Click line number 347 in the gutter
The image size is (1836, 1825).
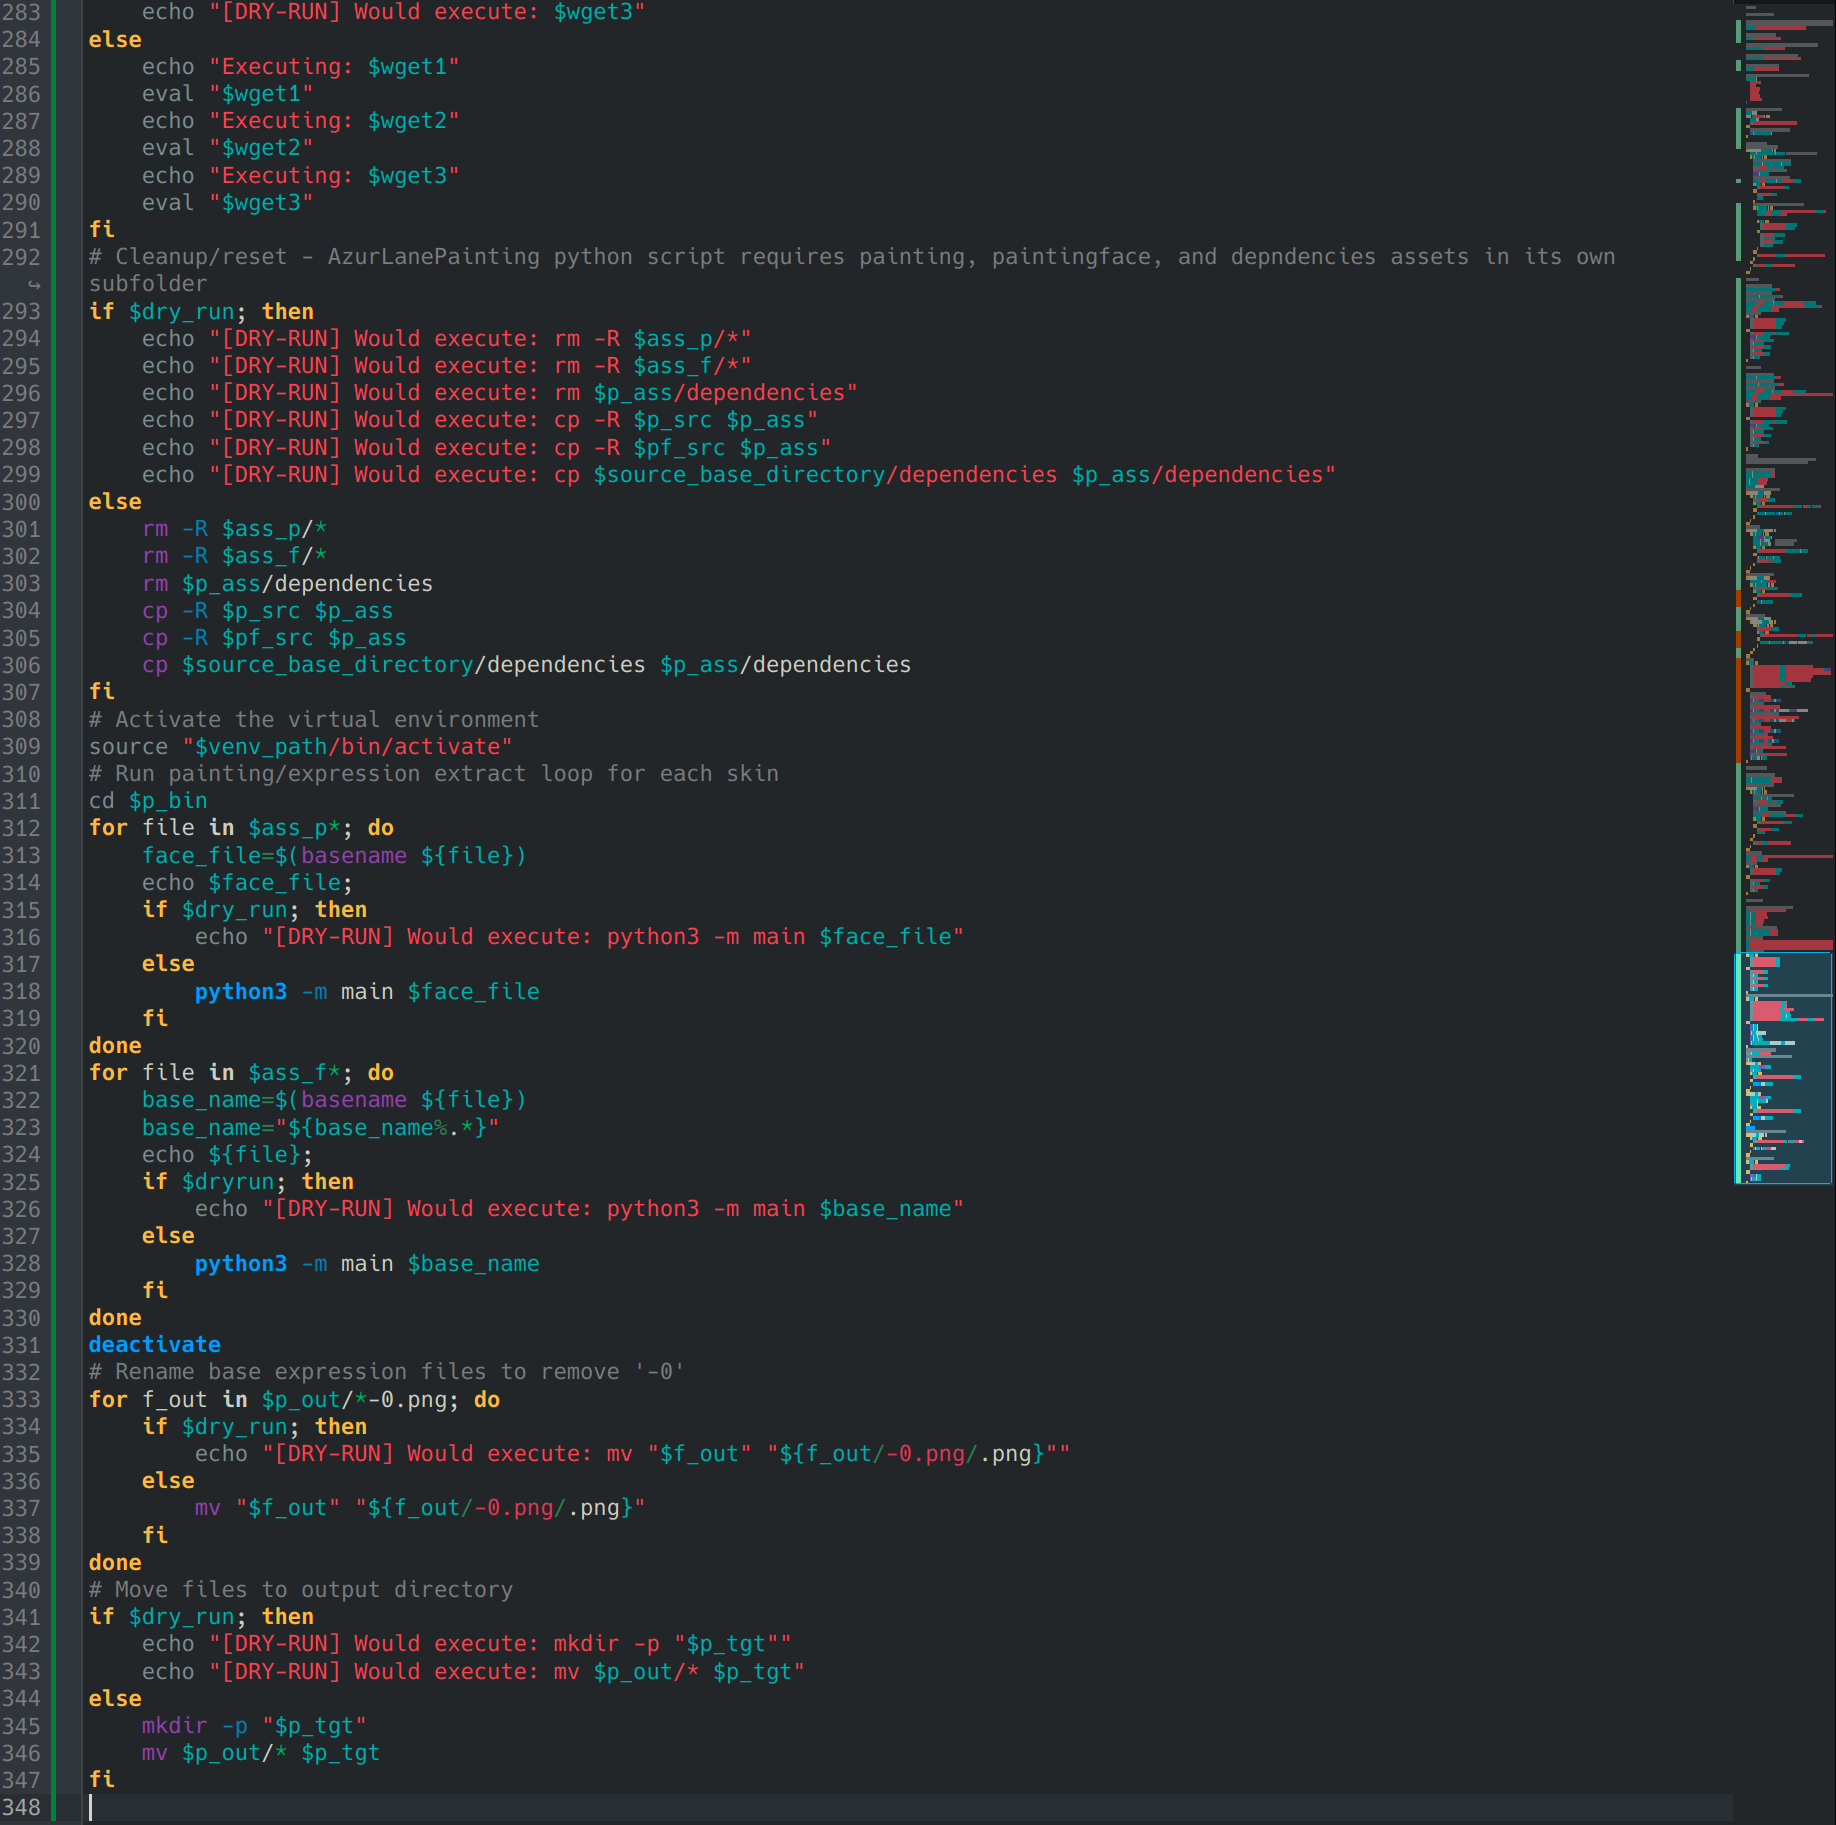tap(21, 1780)
